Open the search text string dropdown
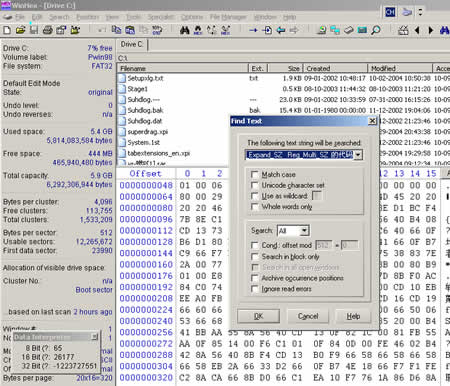The image size is (450, 386). [x=358, y=155]
